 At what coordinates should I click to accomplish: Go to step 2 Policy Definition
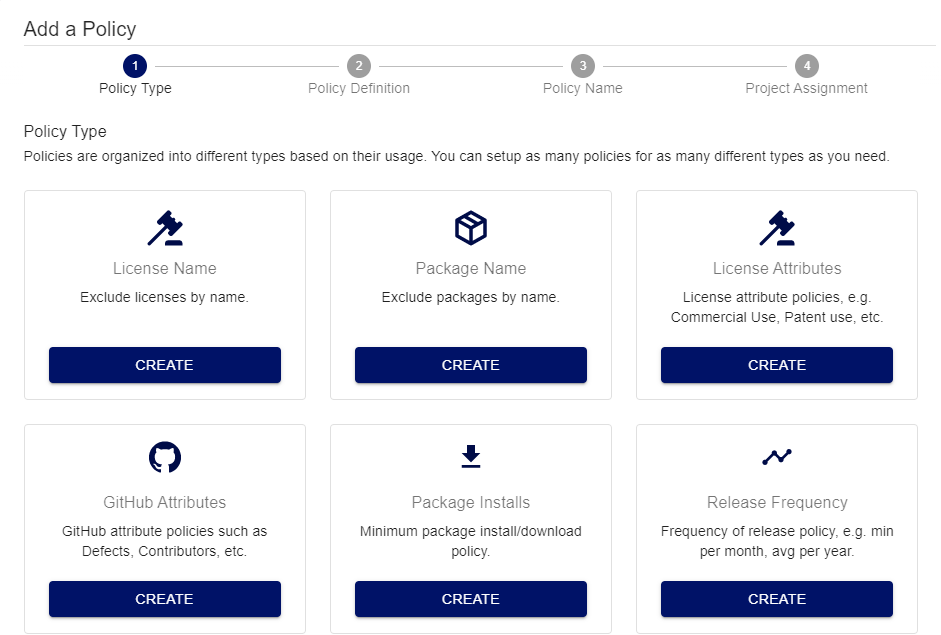pyautogui.click(x=358, y=66)
